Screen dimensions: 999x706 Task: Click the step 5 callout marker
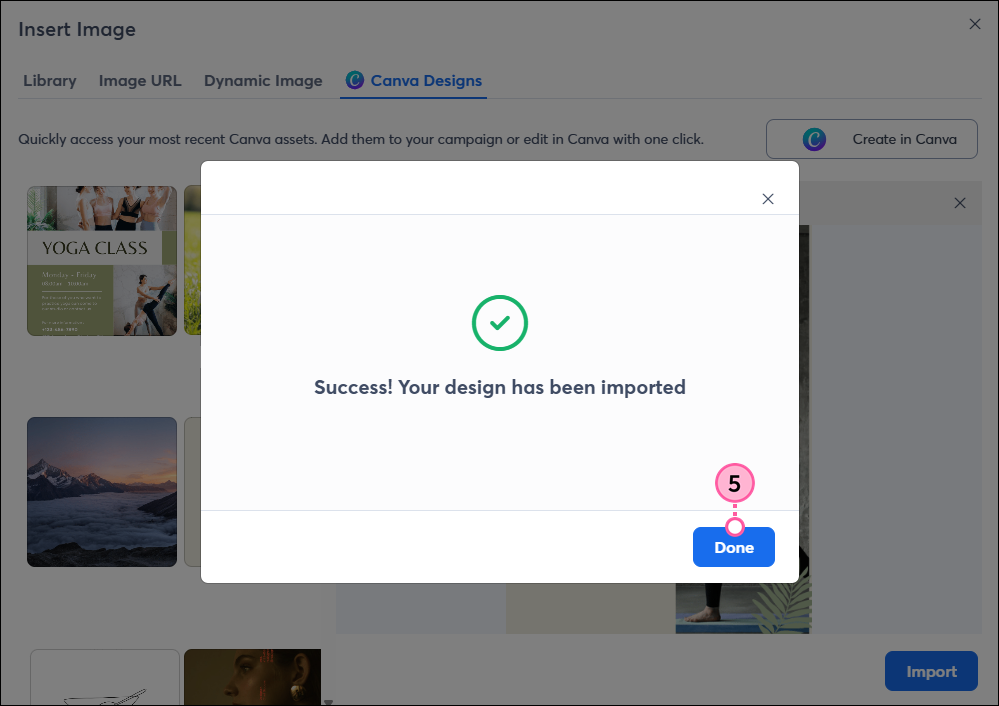click(734, 484)
